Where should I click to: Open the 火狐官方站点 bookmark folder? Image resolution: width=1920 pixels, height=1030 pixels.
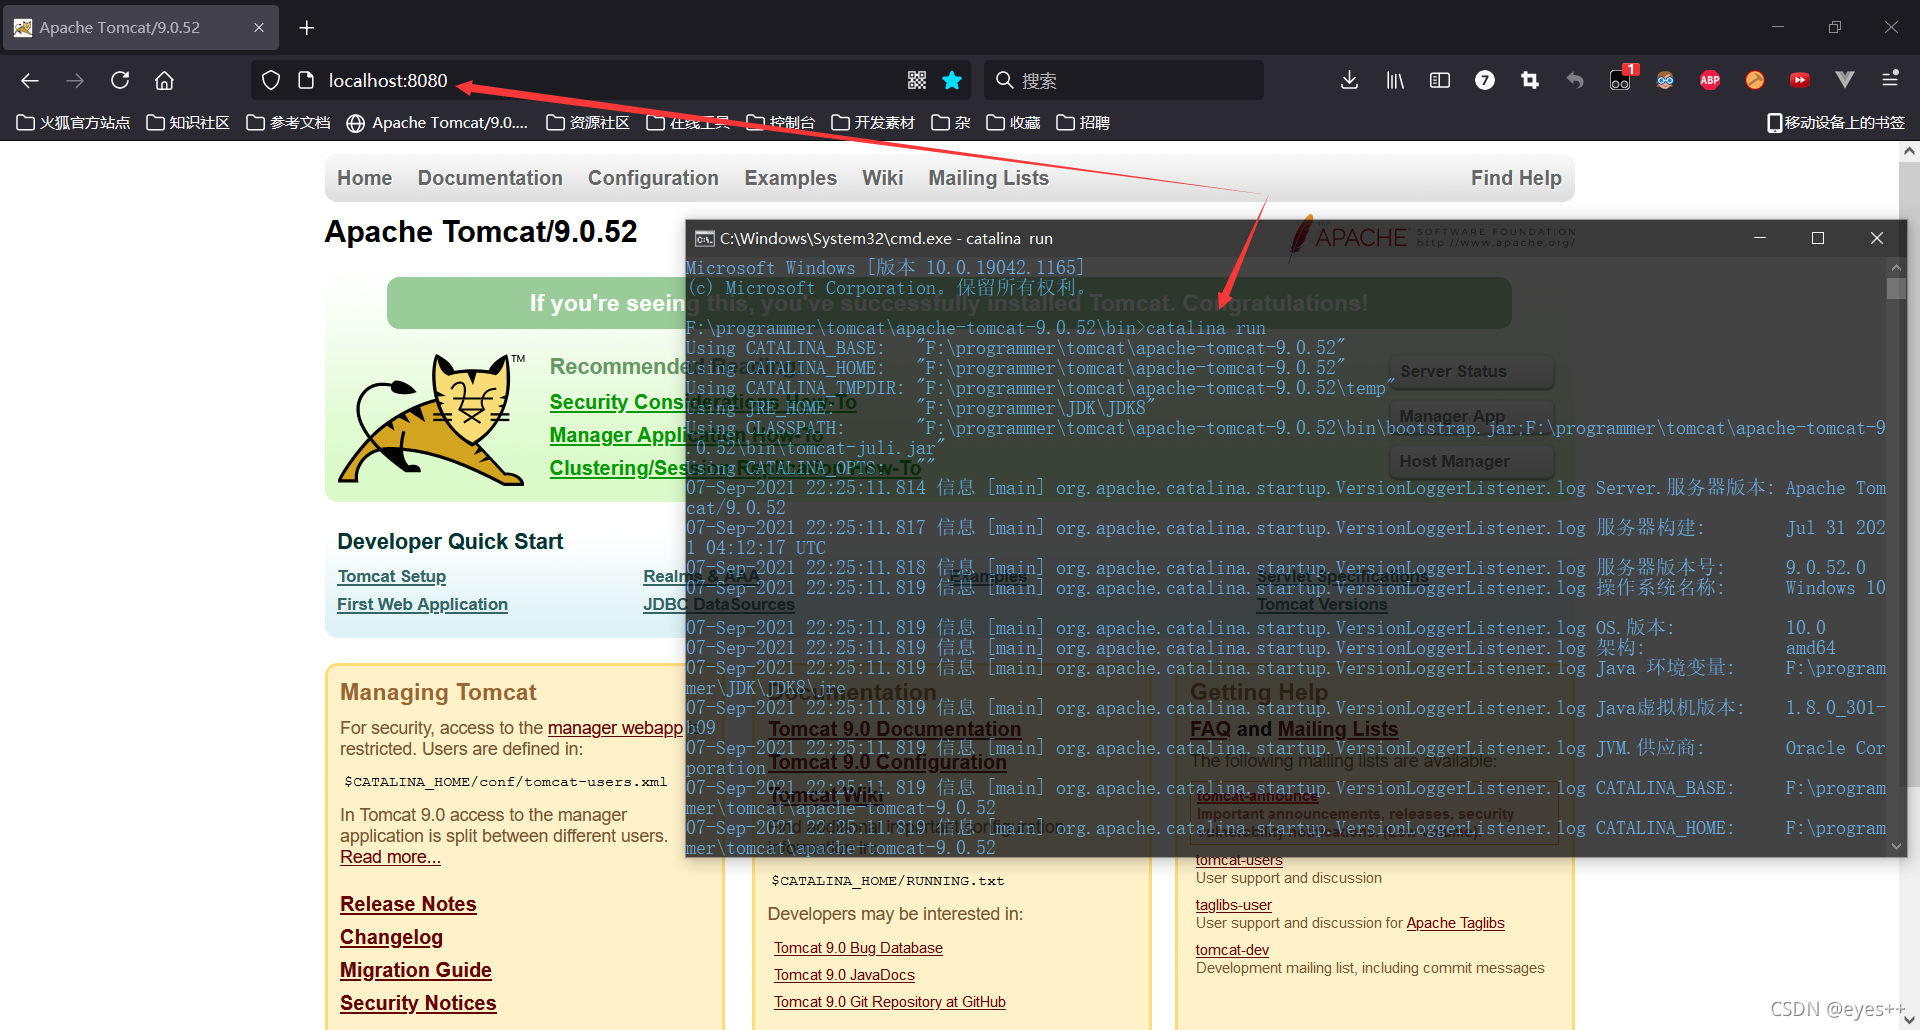click(74, 123)
